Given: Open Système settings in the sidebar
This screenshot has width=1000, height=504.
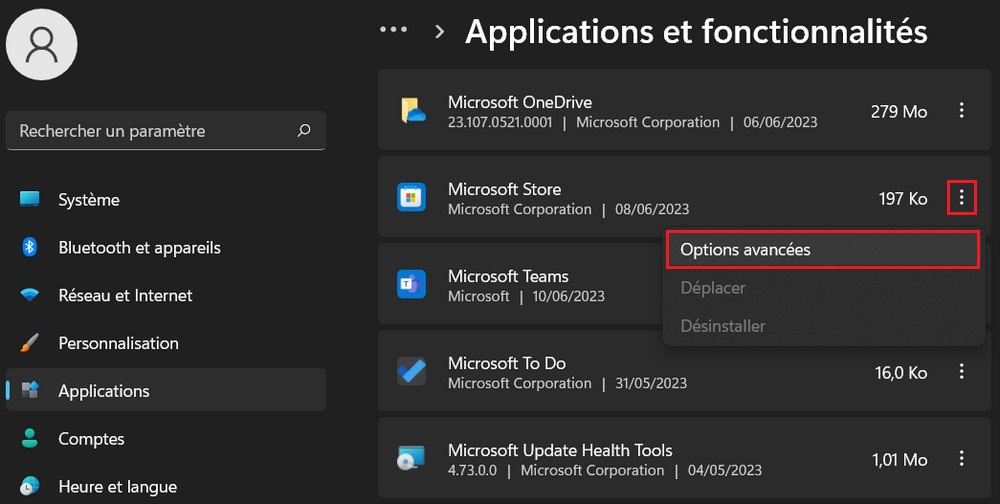Looking at the screenshot, I should tap(89, 200).
